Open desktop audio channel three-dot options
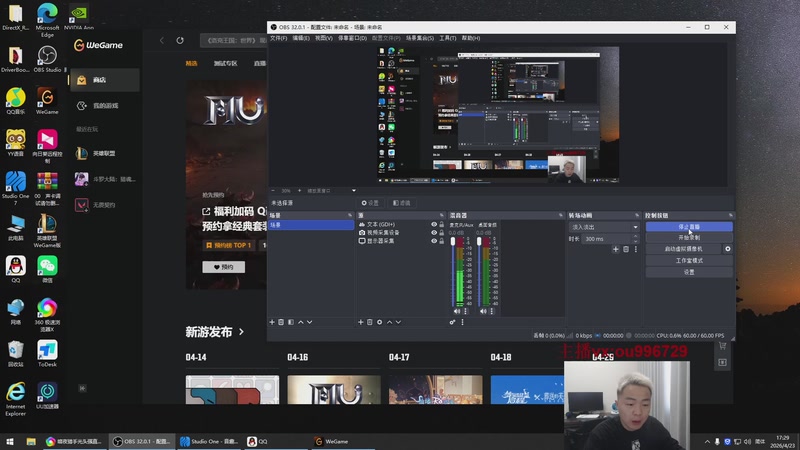The width and height of the screenshot is (800, 450). (x=492, y=311)
